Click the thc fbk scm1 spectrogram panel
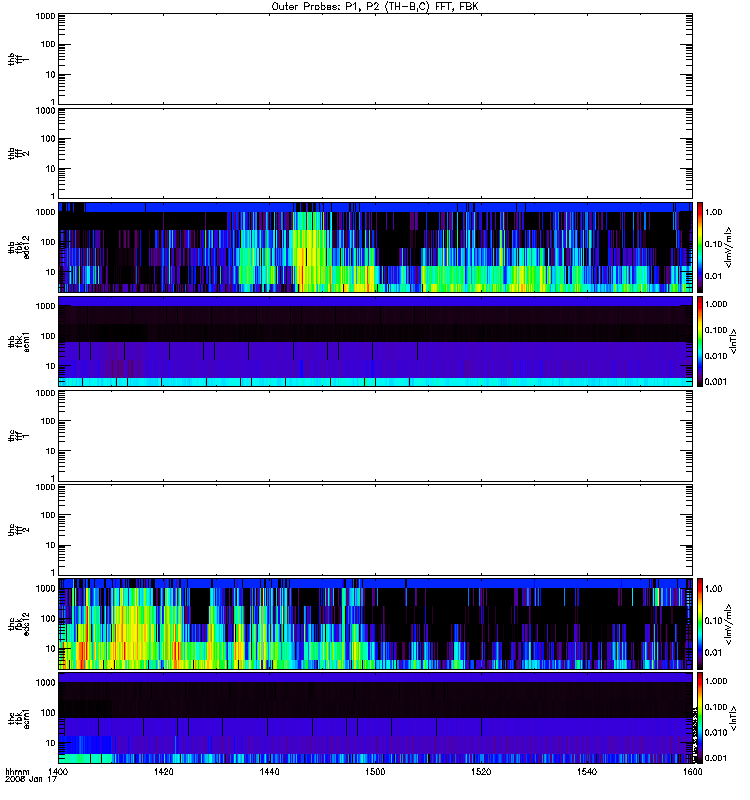750x800 pixels. (375, 718)
